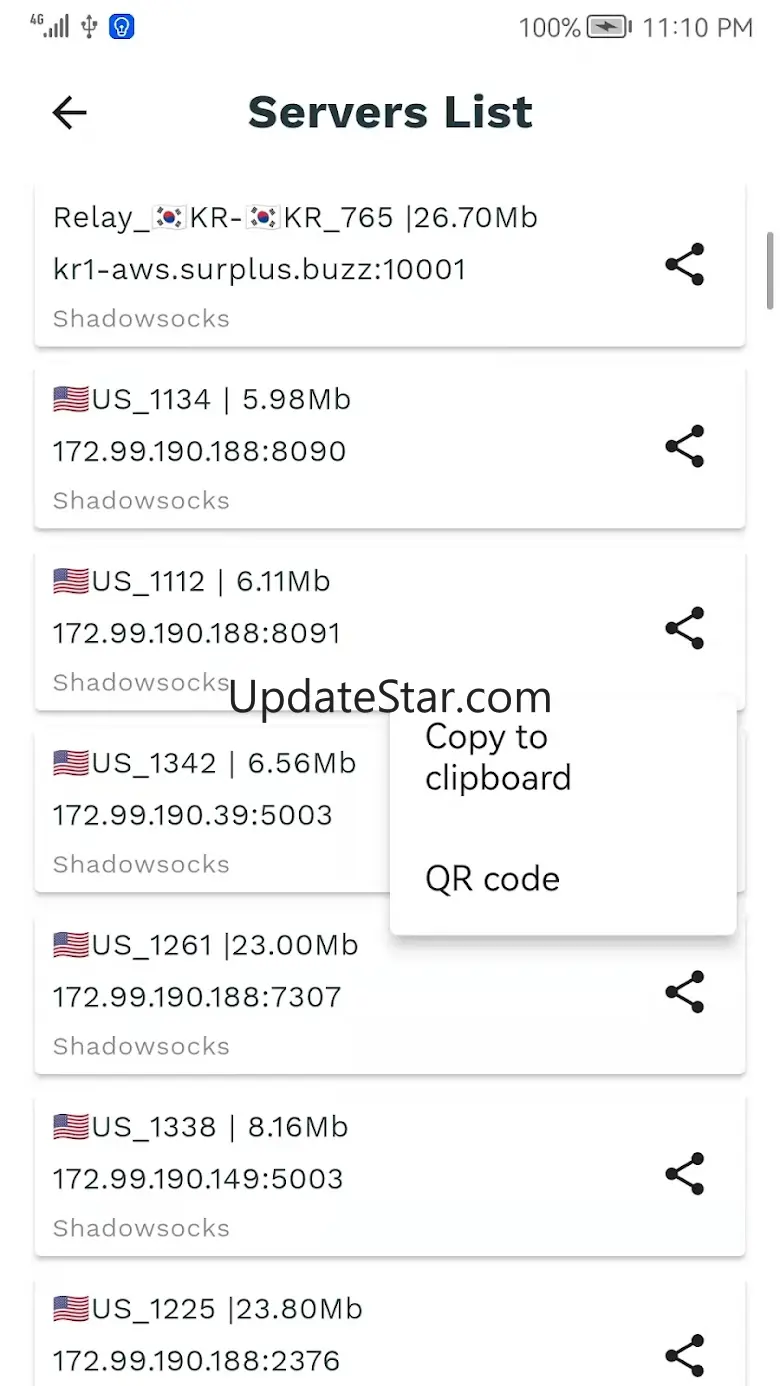Share the US_1261 server entry

(685, 992)
